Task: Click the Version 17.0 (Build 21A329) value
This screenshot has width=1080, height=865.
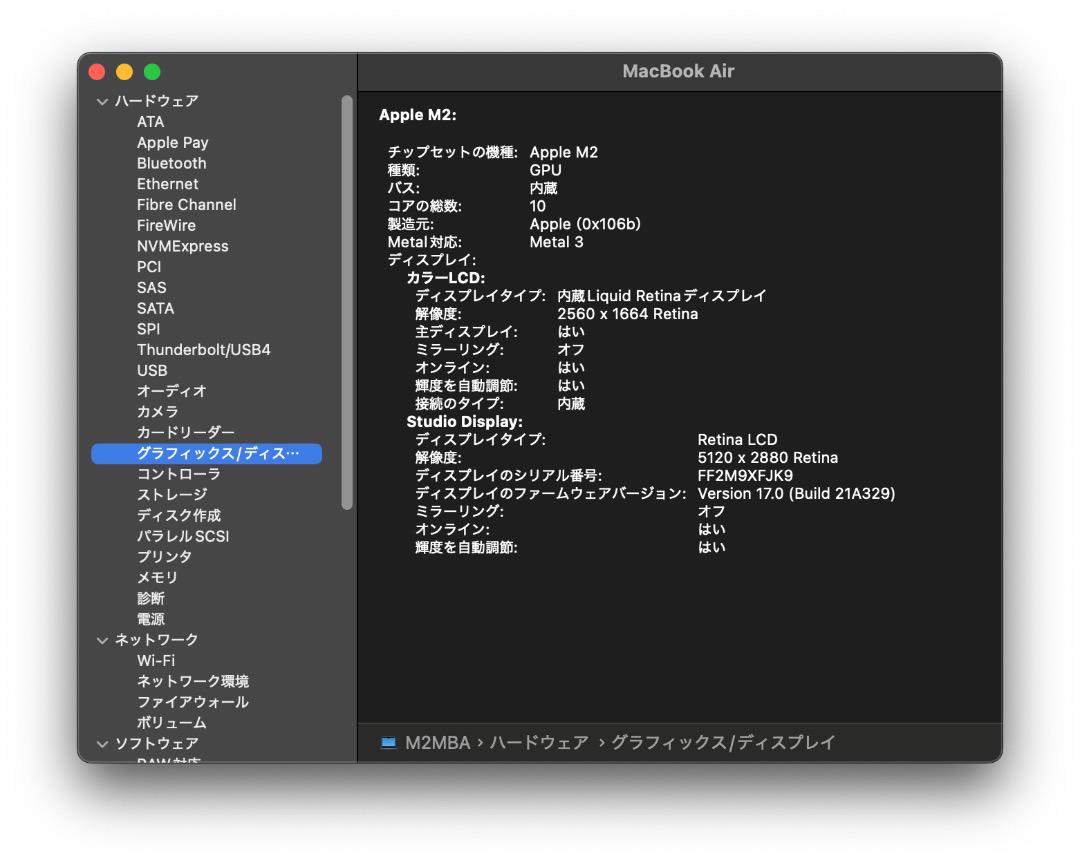Action: click(x=796, y=494)
